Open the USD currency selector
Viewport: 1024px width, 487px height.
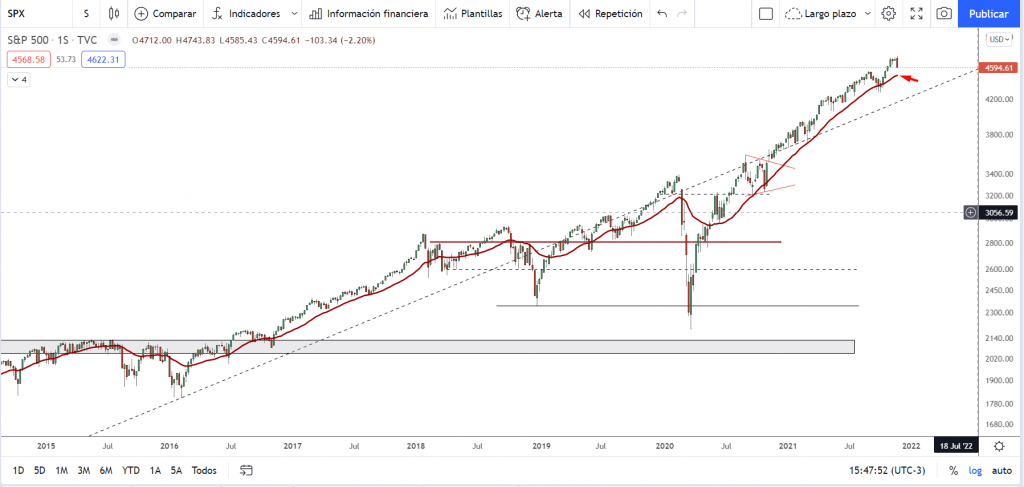pyautogui.click(x=999, y=39)
